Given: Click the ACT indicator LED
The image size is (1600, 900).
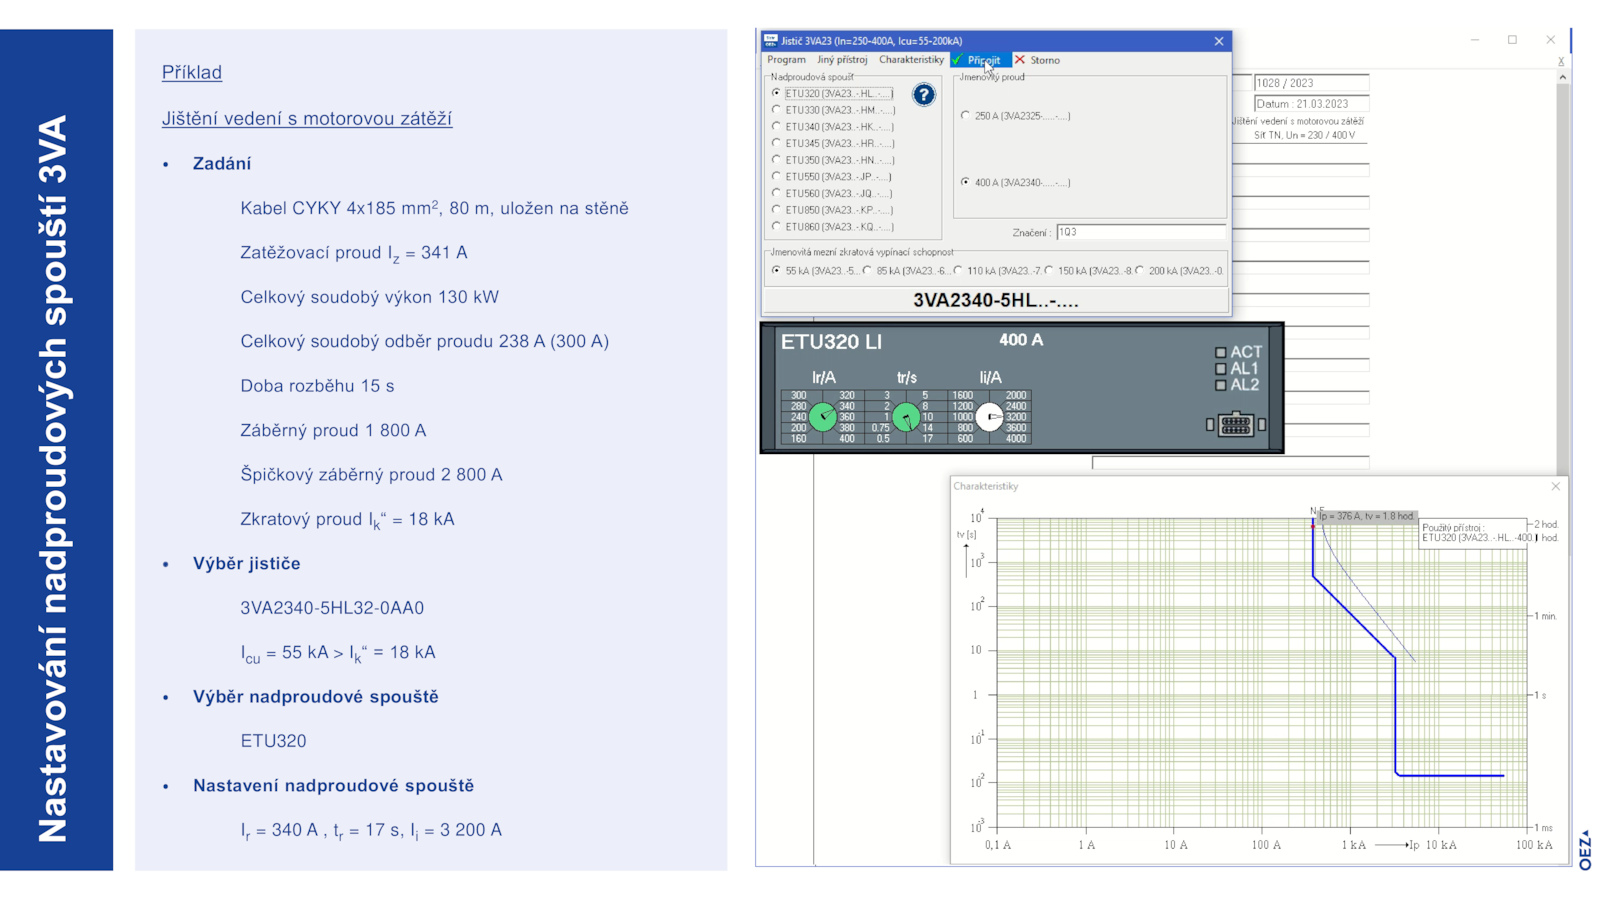Looking at the screenshot, I should click(1220, 352).
